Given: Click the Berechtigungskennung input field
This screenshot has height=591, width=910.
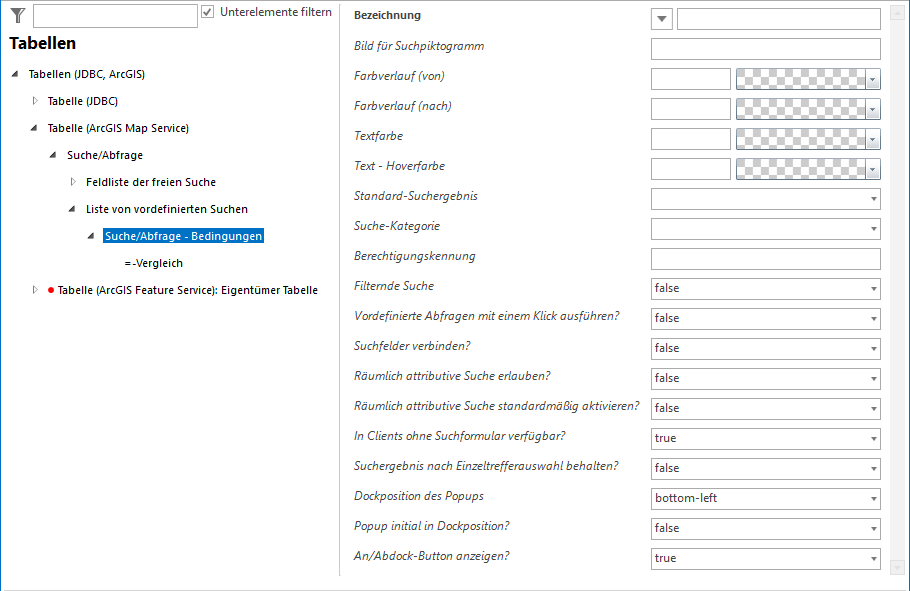Looking at the screenshot, I should click(x=765, y=259).
